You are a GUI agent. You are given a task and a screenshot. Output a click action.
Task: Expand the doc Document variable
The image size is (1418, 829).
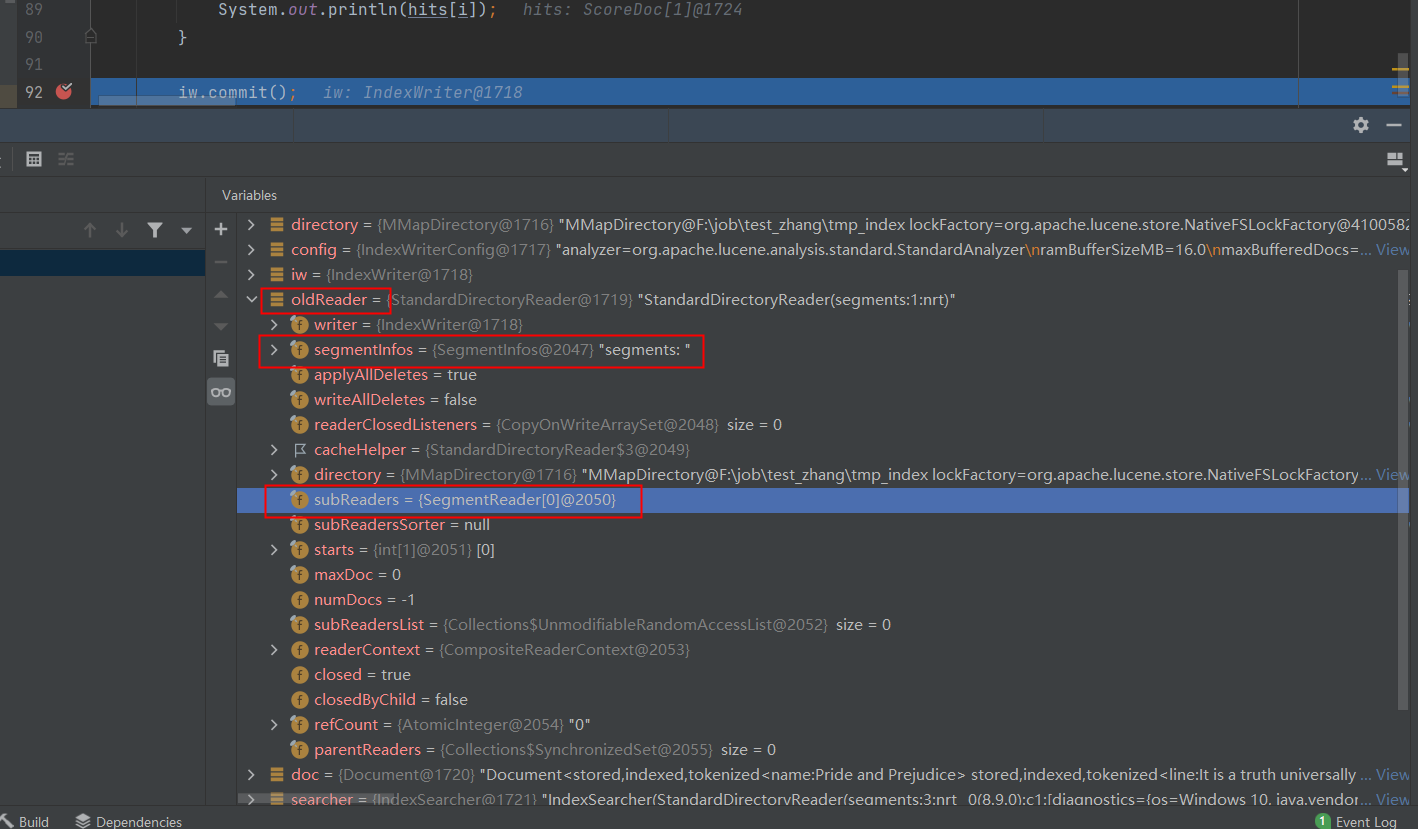[251, 775]
